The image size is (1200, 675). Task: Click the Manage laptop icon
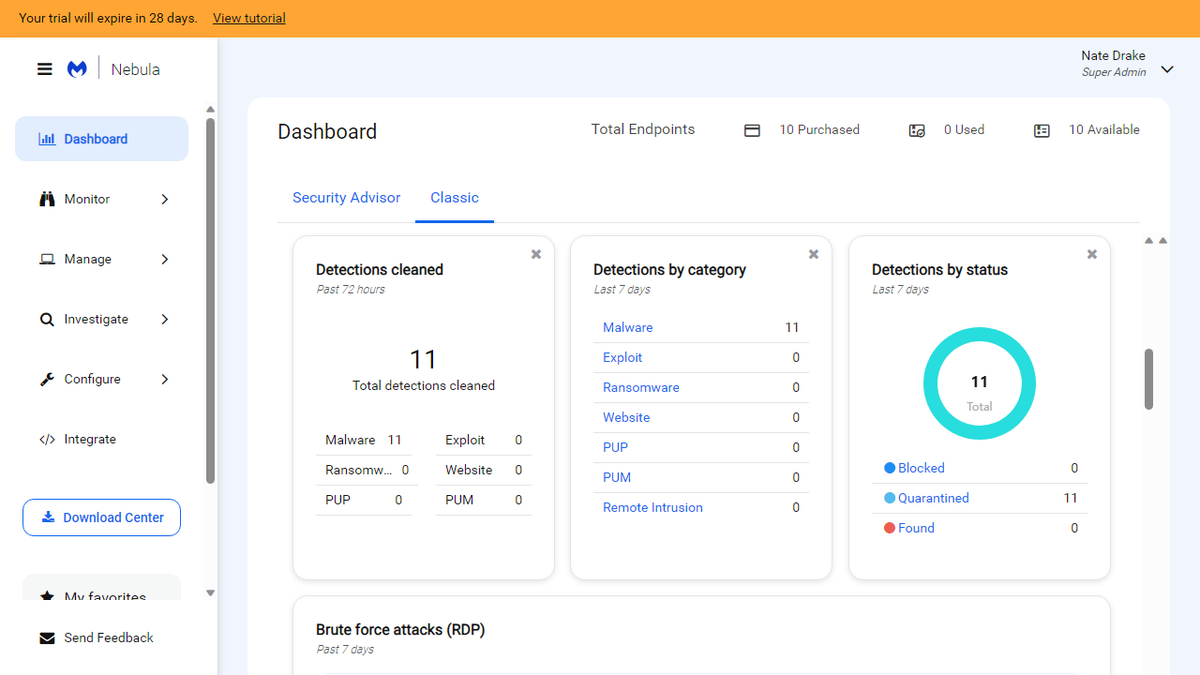coord(46,258)
